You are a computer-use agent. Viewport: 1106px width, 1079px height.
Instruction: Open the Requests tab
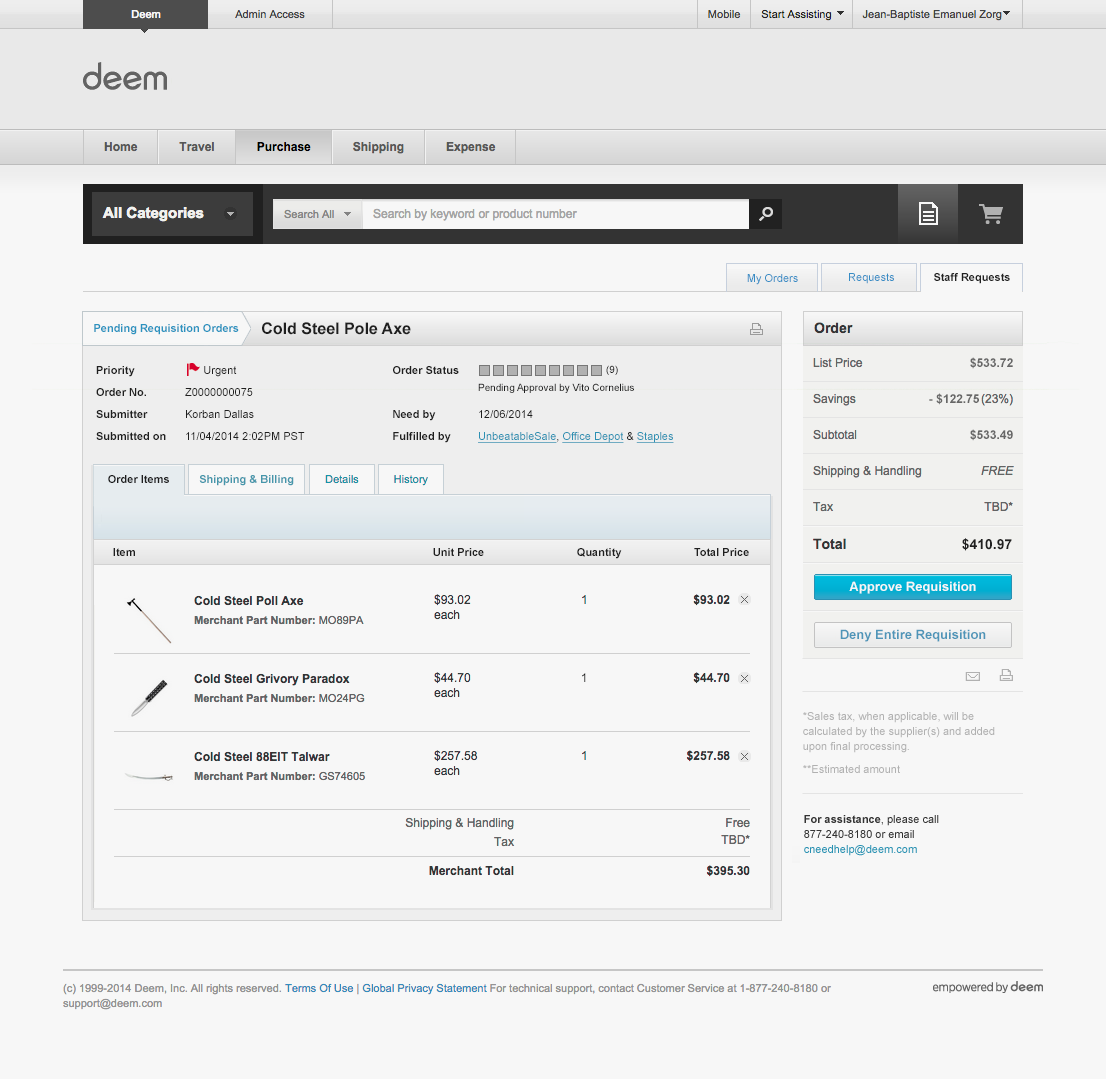click(x=870, y=277)
